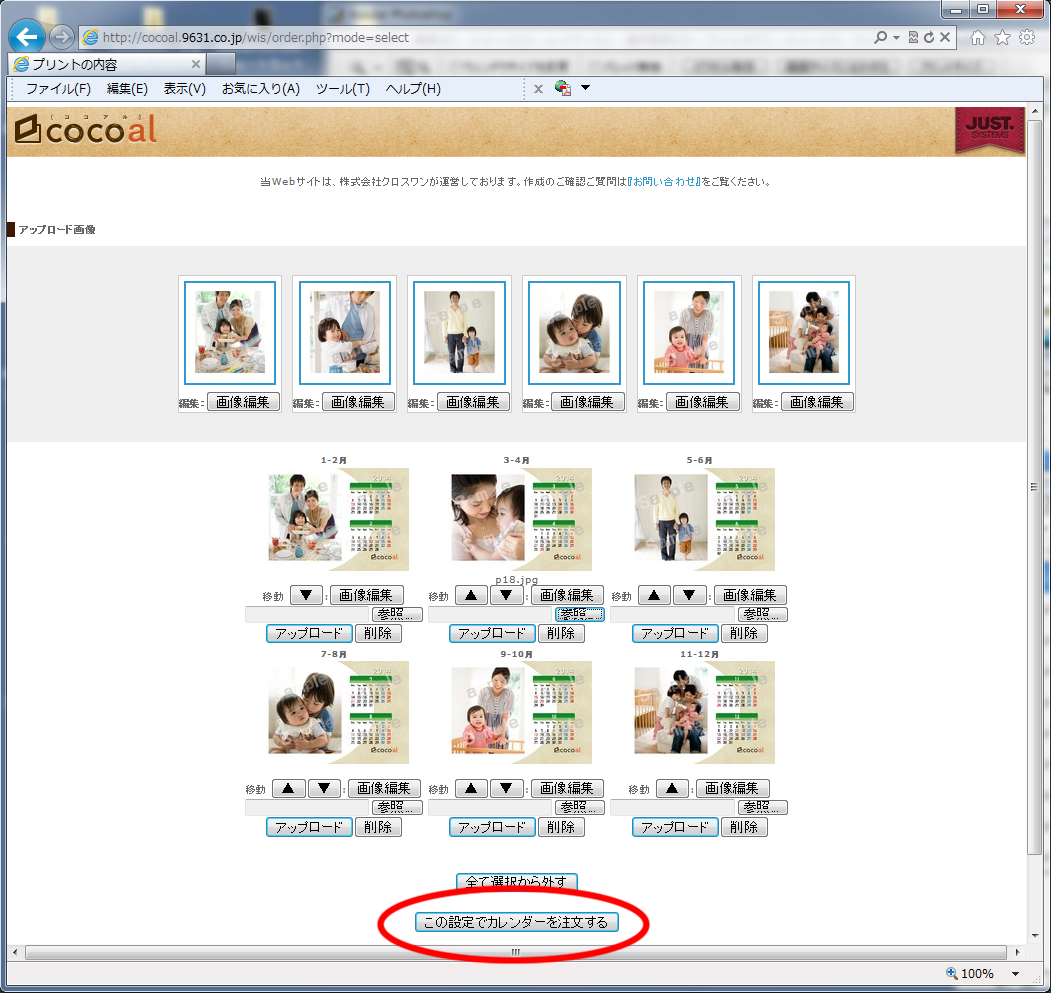The height and width of the screenshot is (993, 1051).
Task: Expand the zoom level 100% dropdown arrow
Action: click(1016, 974)
